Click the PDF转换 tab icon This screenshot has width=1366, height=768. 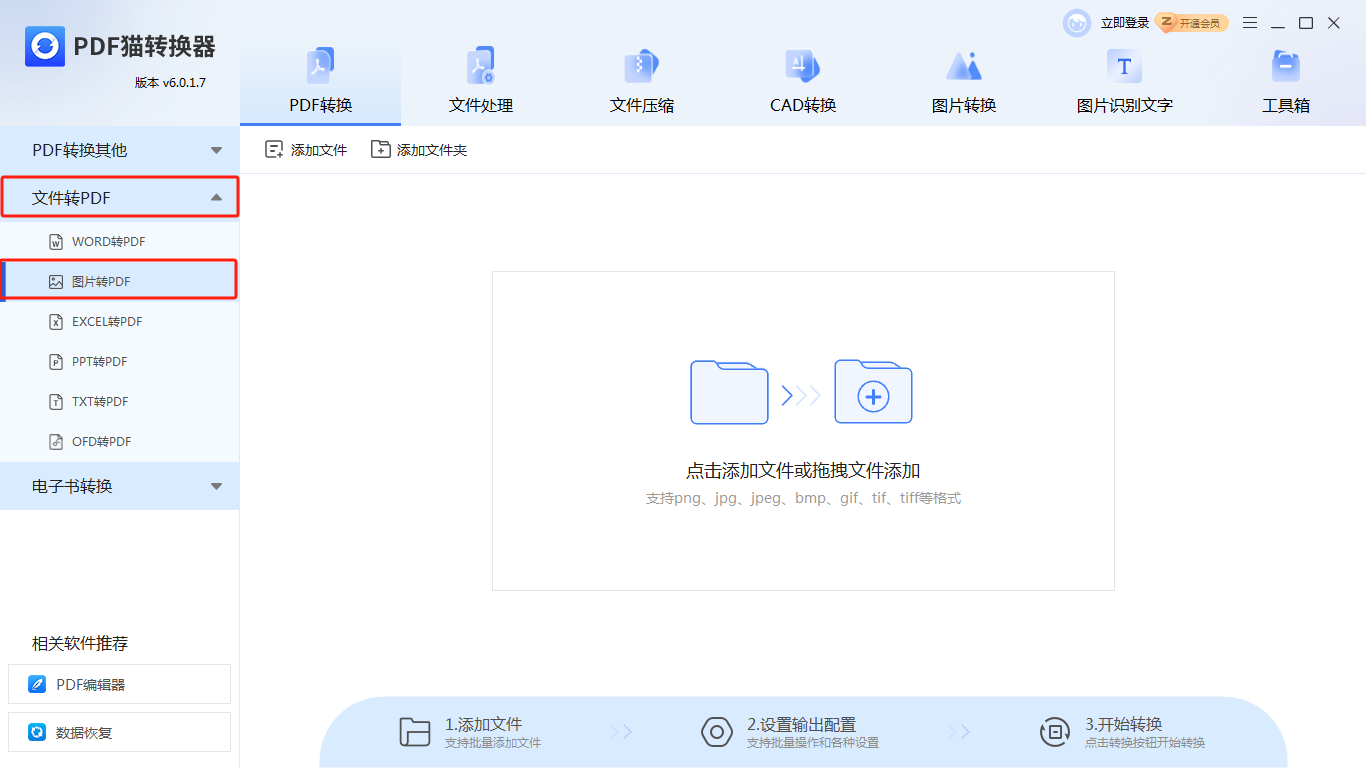320,66
